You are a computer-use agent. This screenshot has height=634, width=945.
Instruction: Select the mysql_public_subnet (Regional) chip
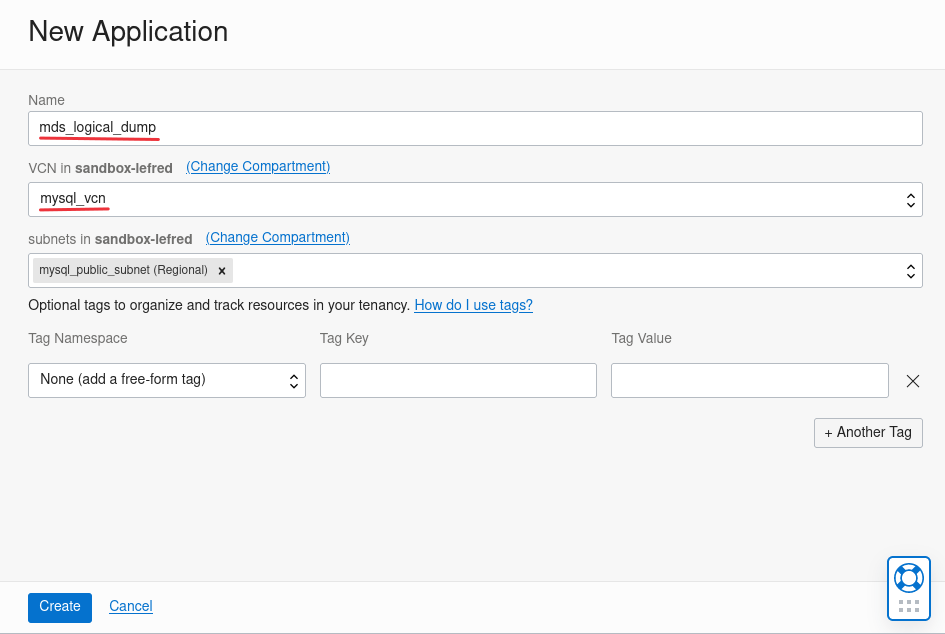125,270
